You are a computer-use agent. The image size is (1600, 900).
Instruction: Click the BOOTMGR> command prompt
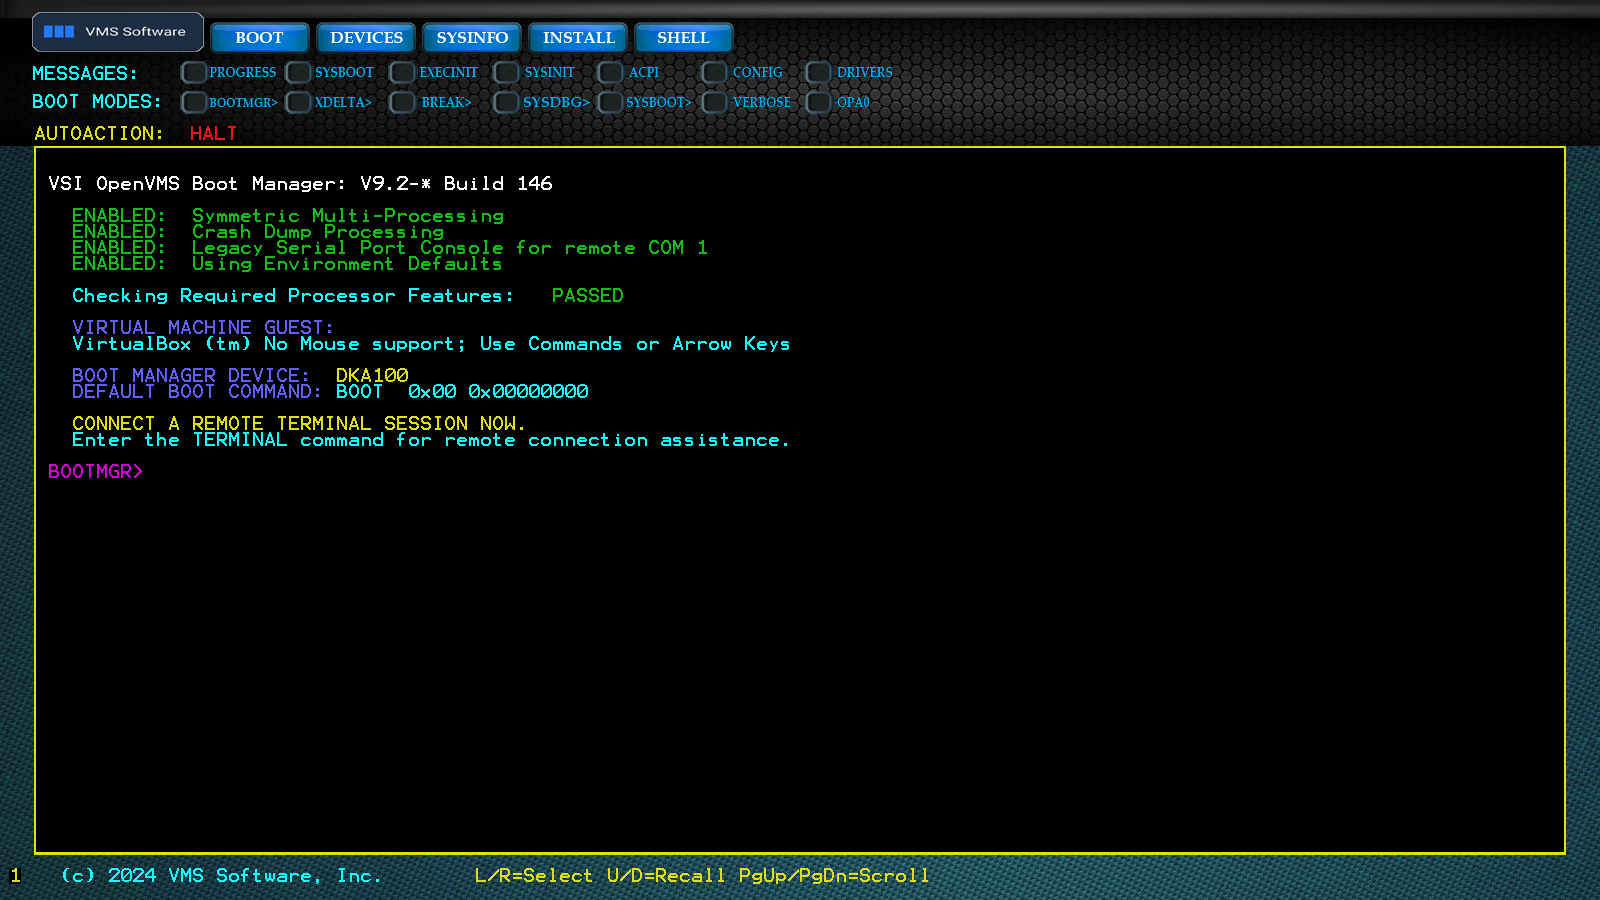coord(96,471)
